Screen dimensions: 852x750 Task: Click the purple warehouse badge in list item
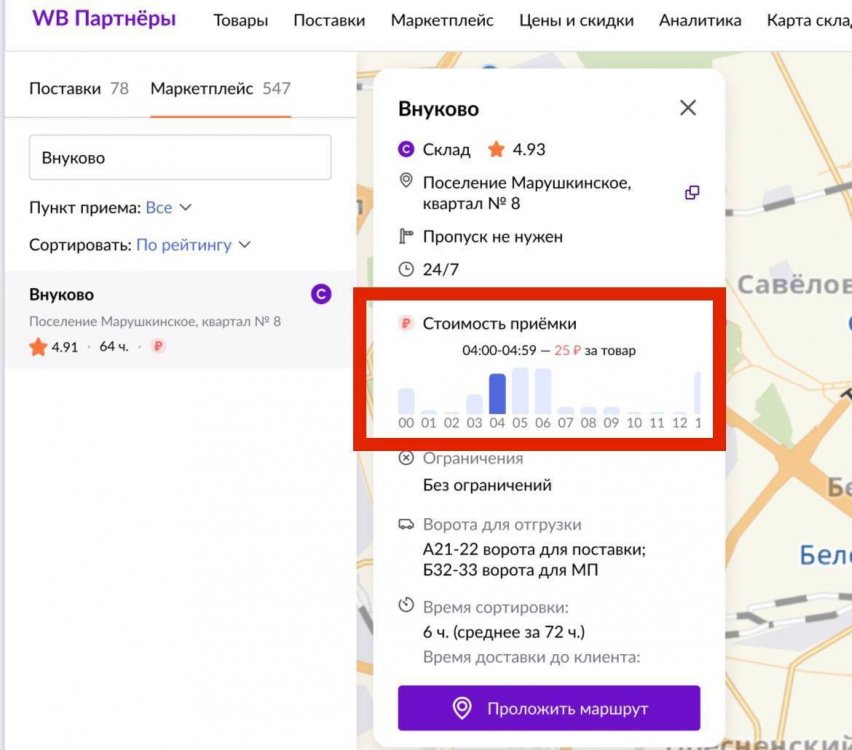point(321,294)
